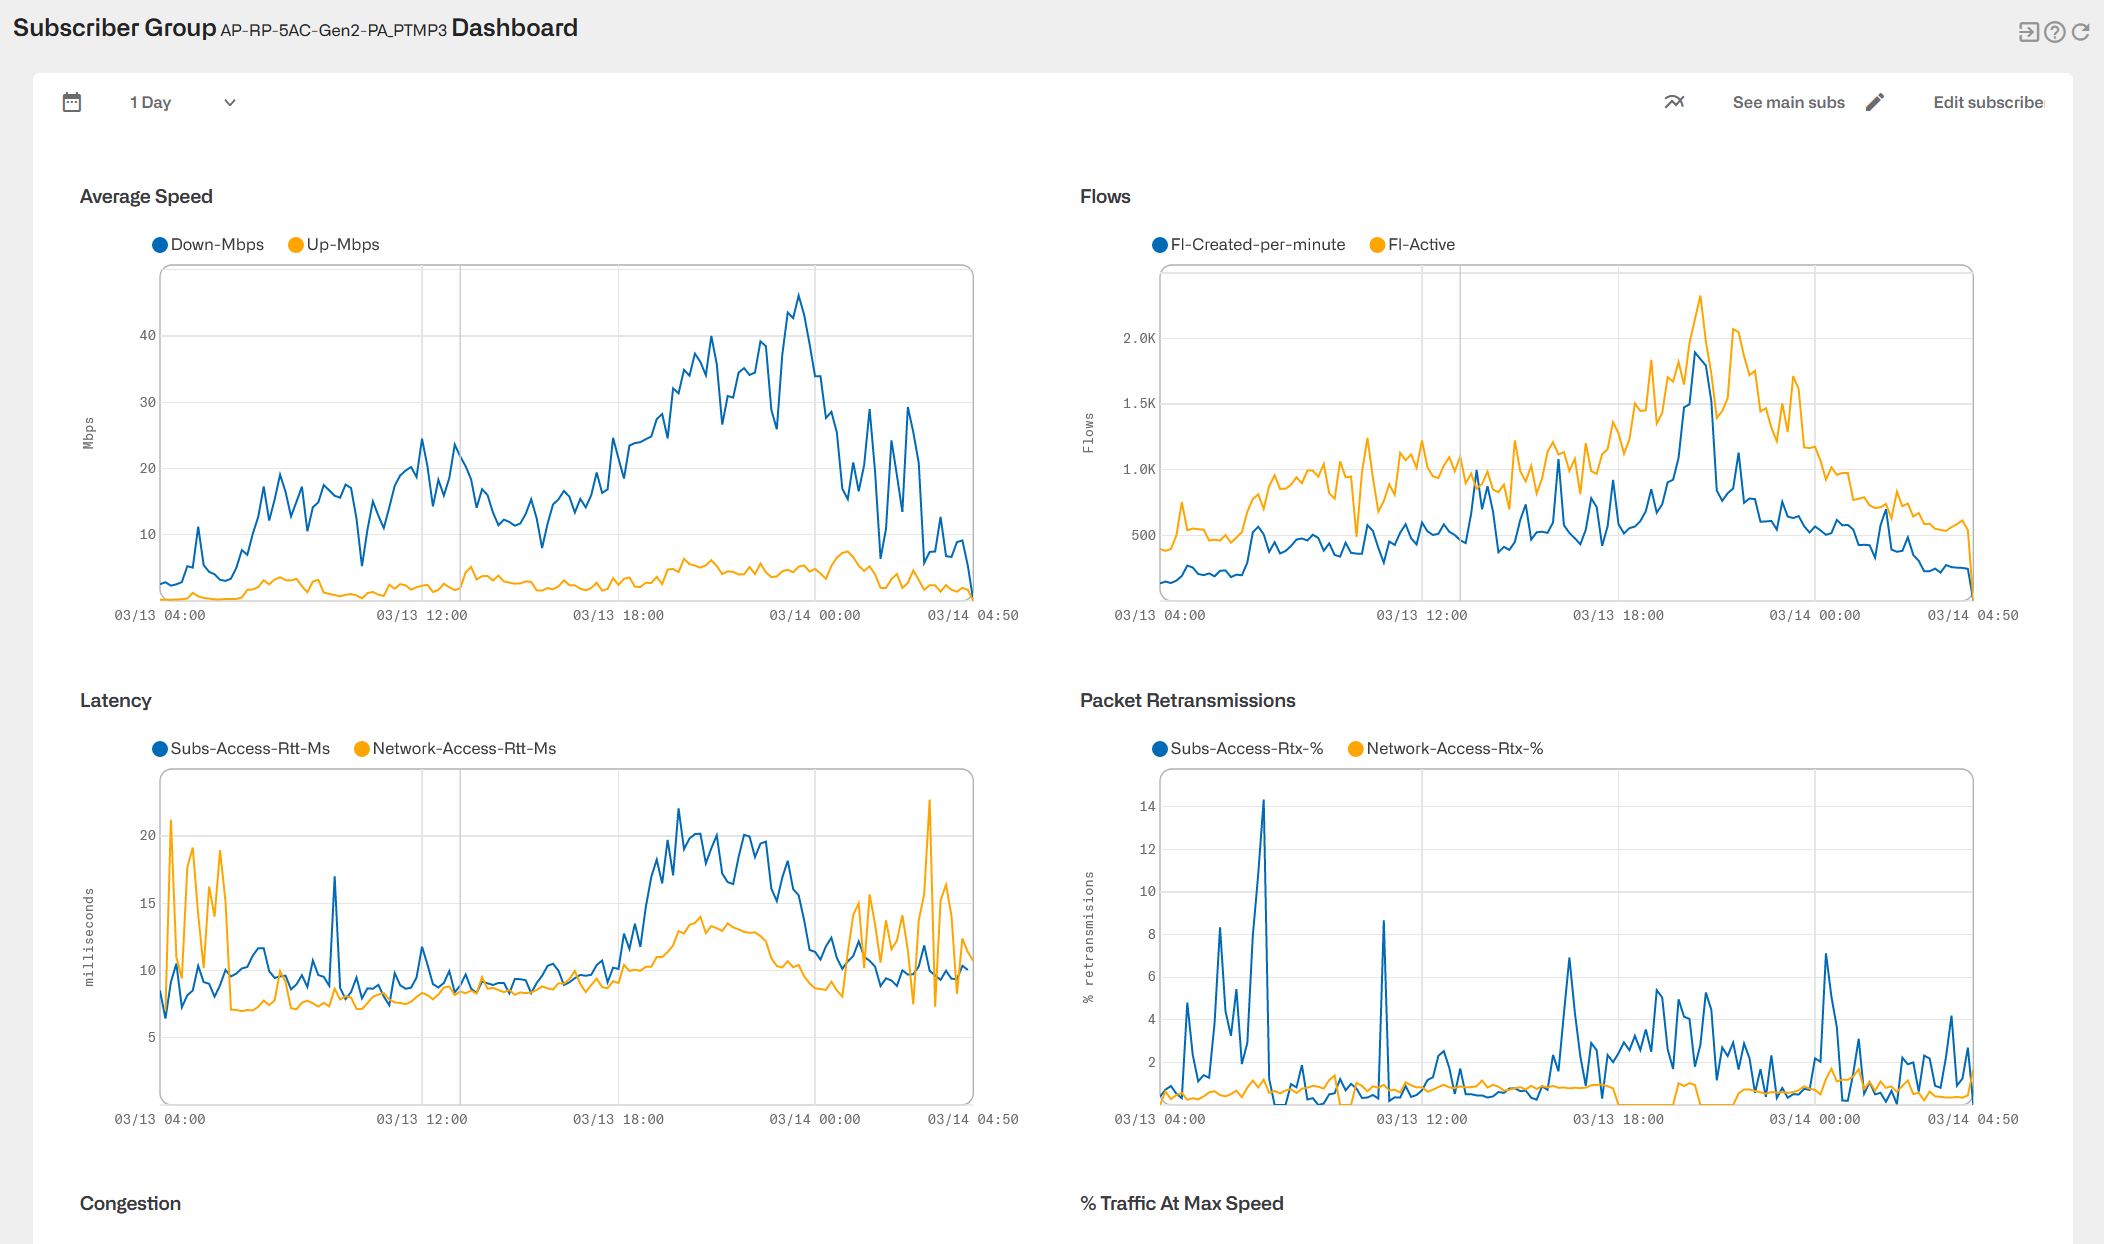Click the compare trends icon near See main subs
The width and height of the screenshot is (2104, 1244).
click(x=1675, y=101)
